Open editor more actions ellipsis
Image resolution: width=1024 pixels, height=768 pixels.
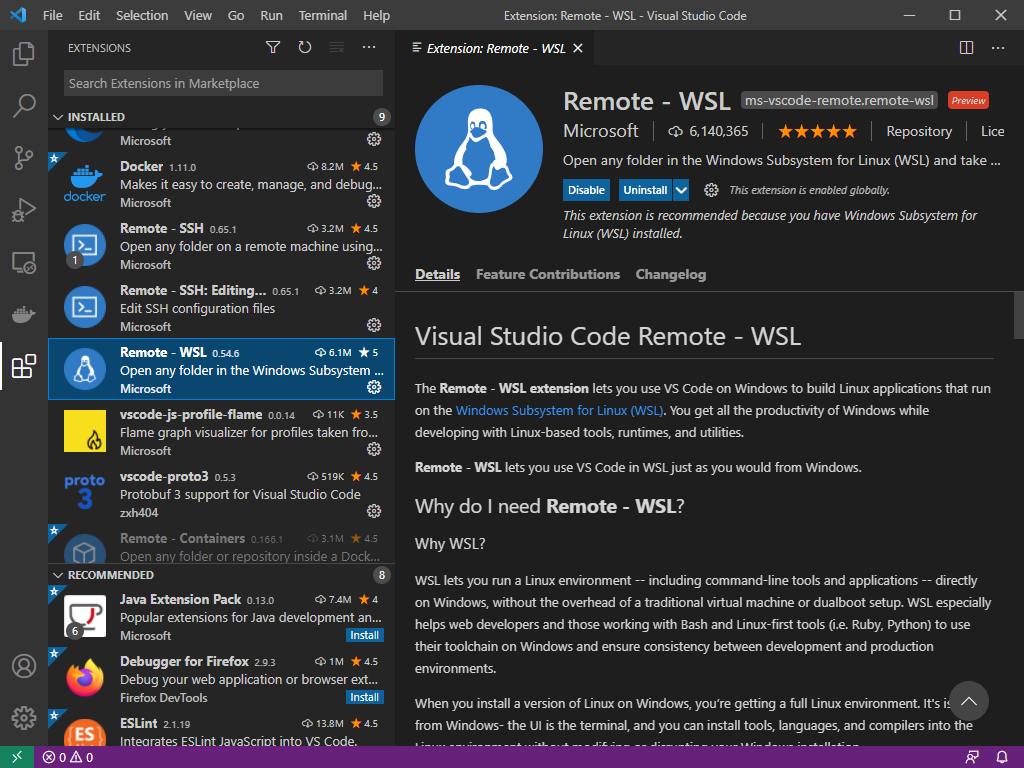tap(998, 48)
